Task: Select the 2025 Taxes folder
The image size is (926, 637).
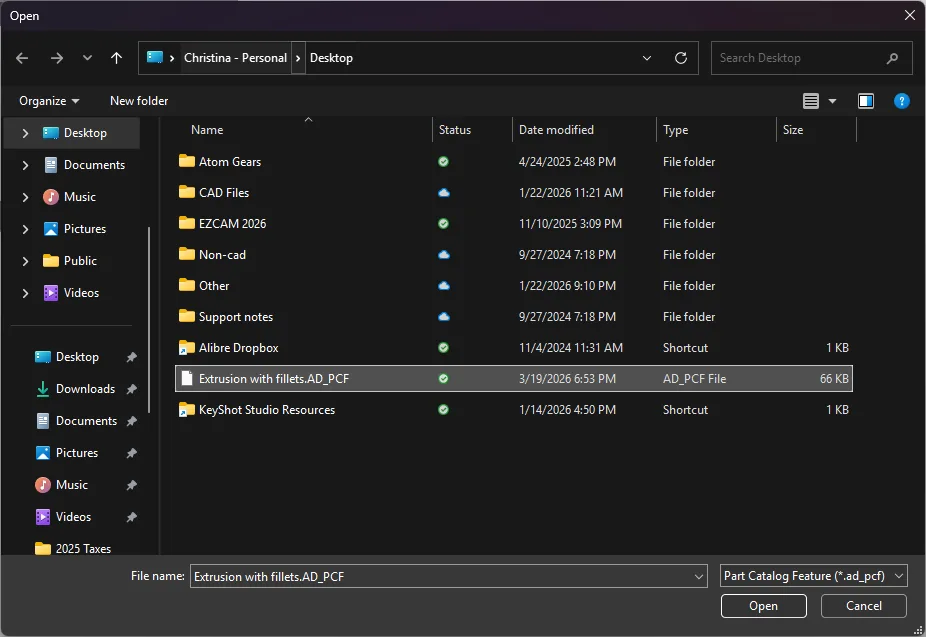Action: pyautogui.click(x=73, y=548)
